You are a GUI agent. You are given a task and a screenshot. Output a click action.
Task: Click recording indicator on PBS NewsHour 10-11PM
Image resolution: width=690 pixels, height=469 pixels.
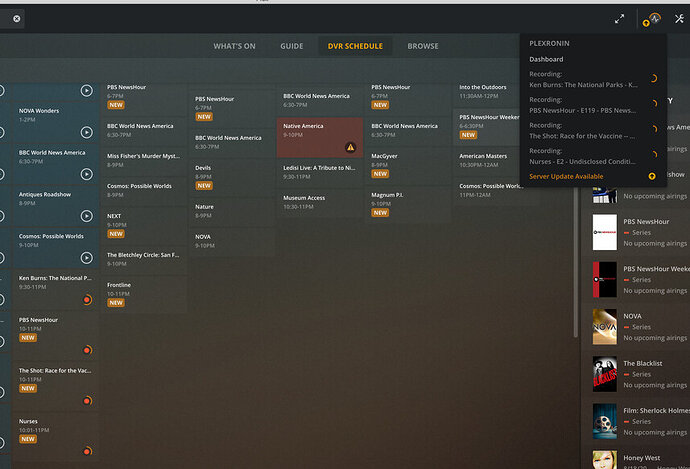(x=88, y=350)
